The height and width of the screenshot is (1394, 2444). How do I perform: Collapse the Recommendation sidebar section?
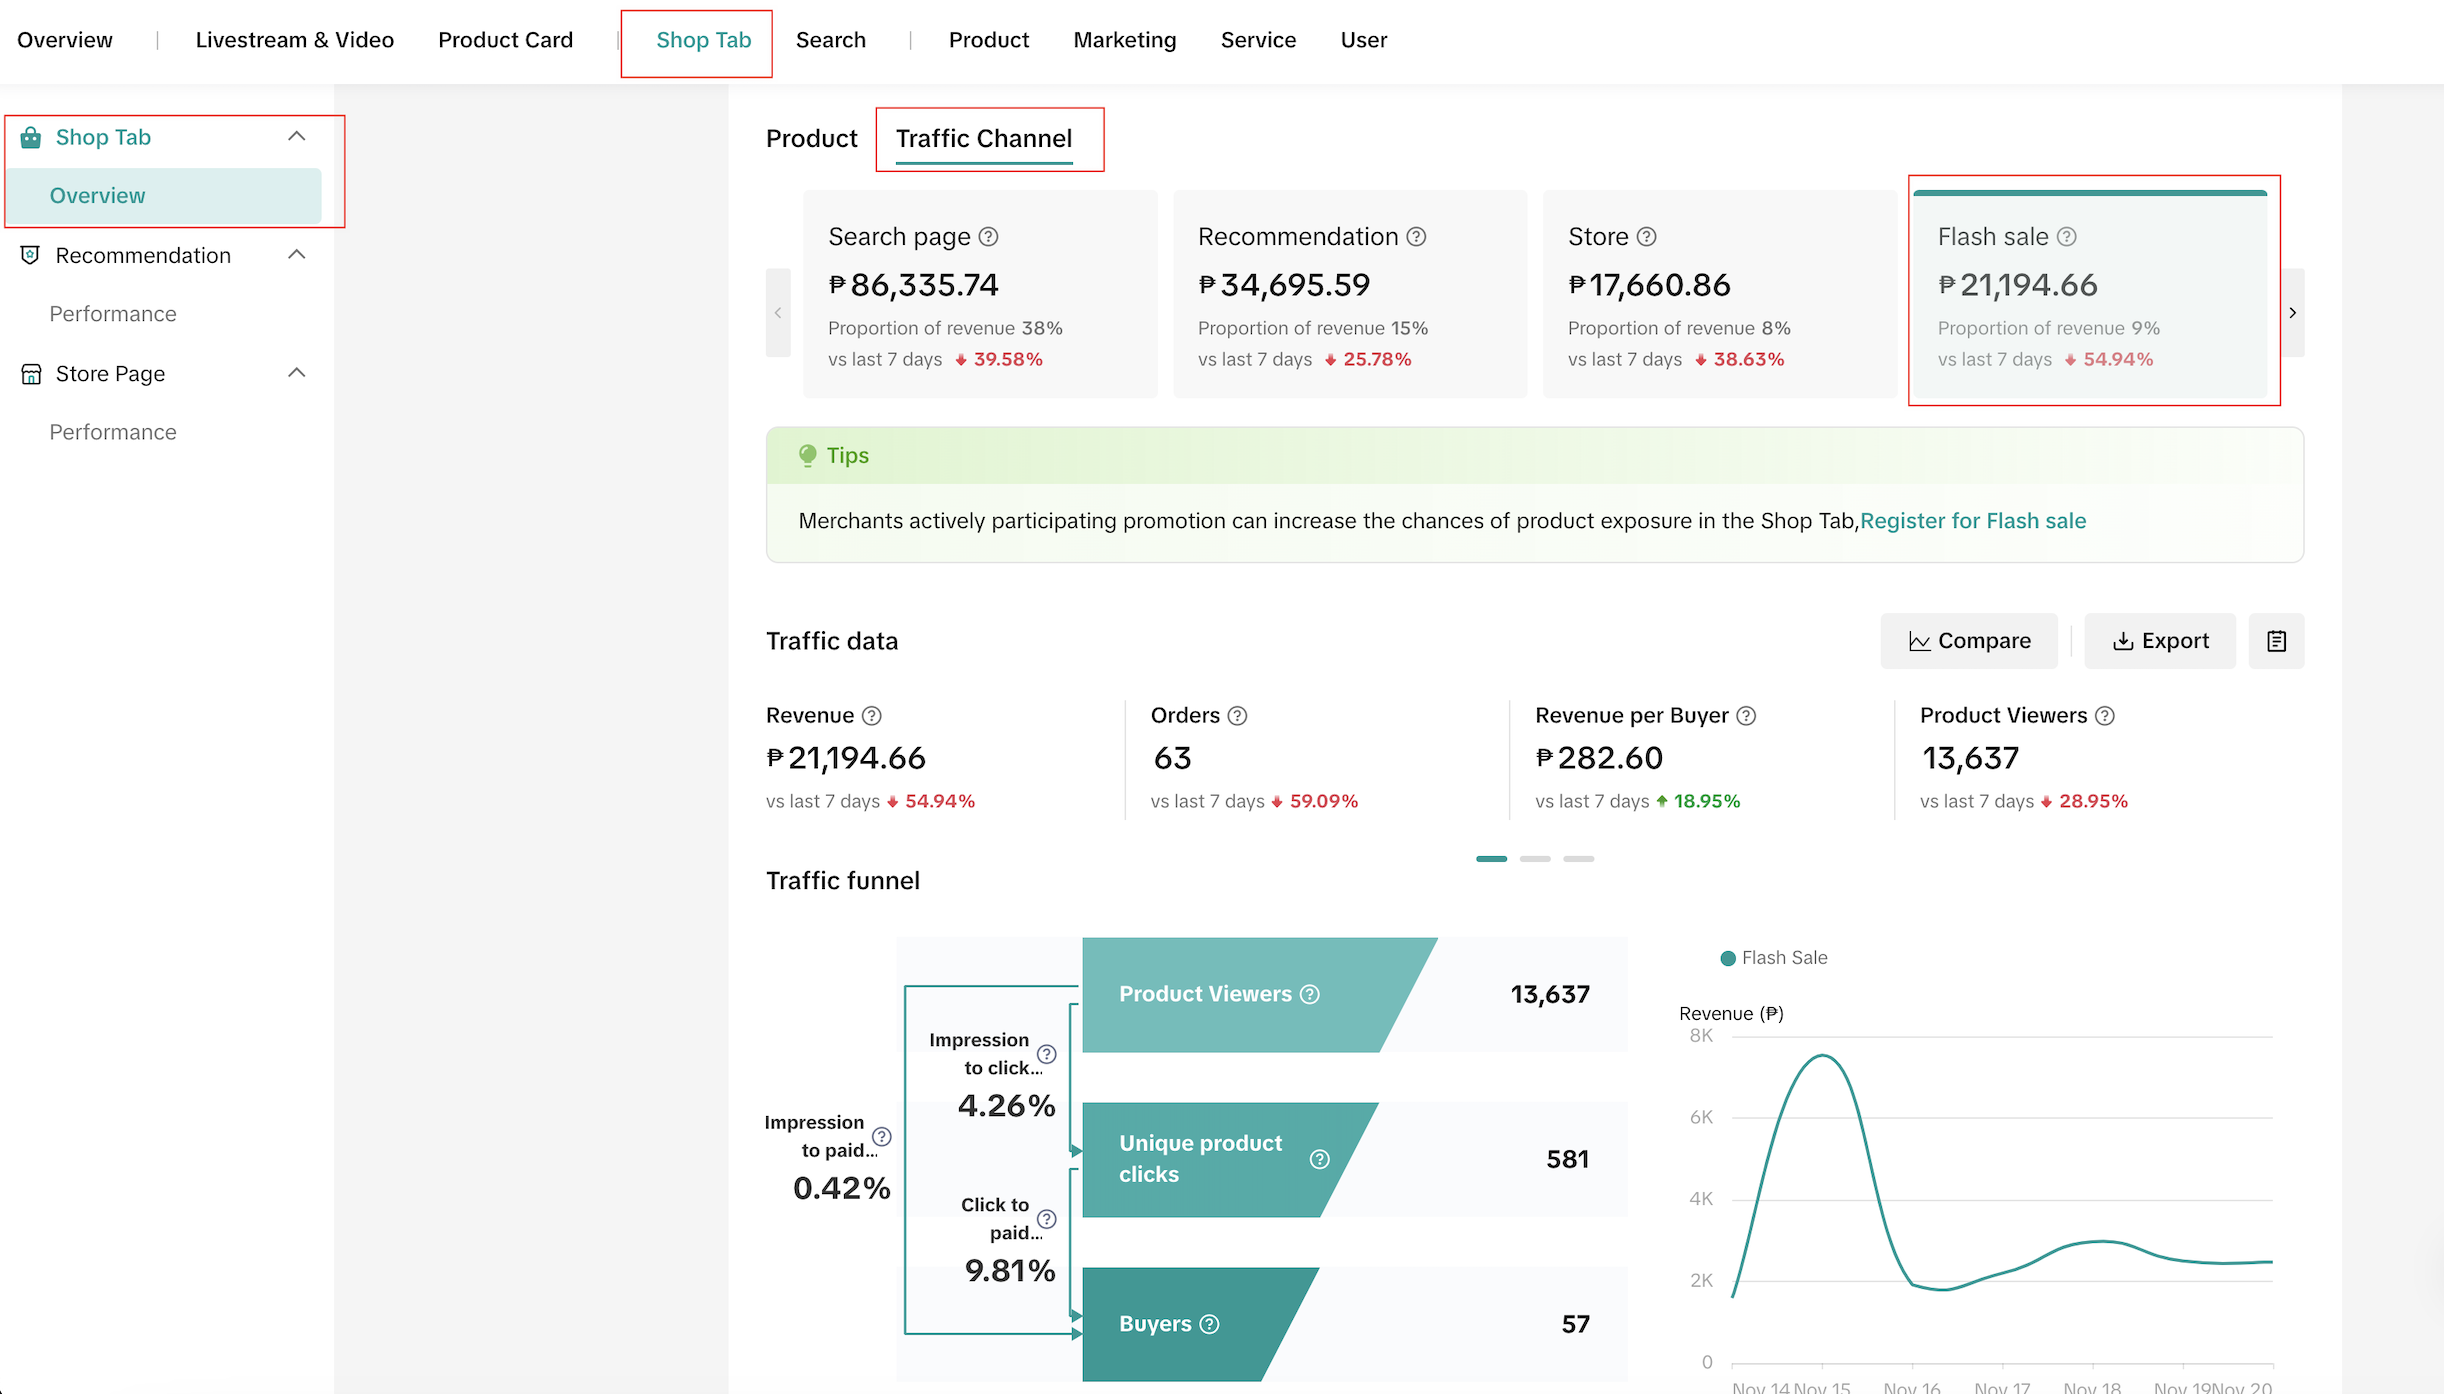tap(296, 255)
